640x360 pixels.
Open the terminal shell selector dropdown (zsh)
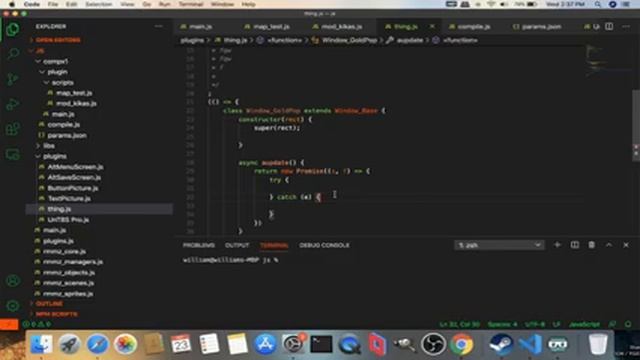point(499,245)
